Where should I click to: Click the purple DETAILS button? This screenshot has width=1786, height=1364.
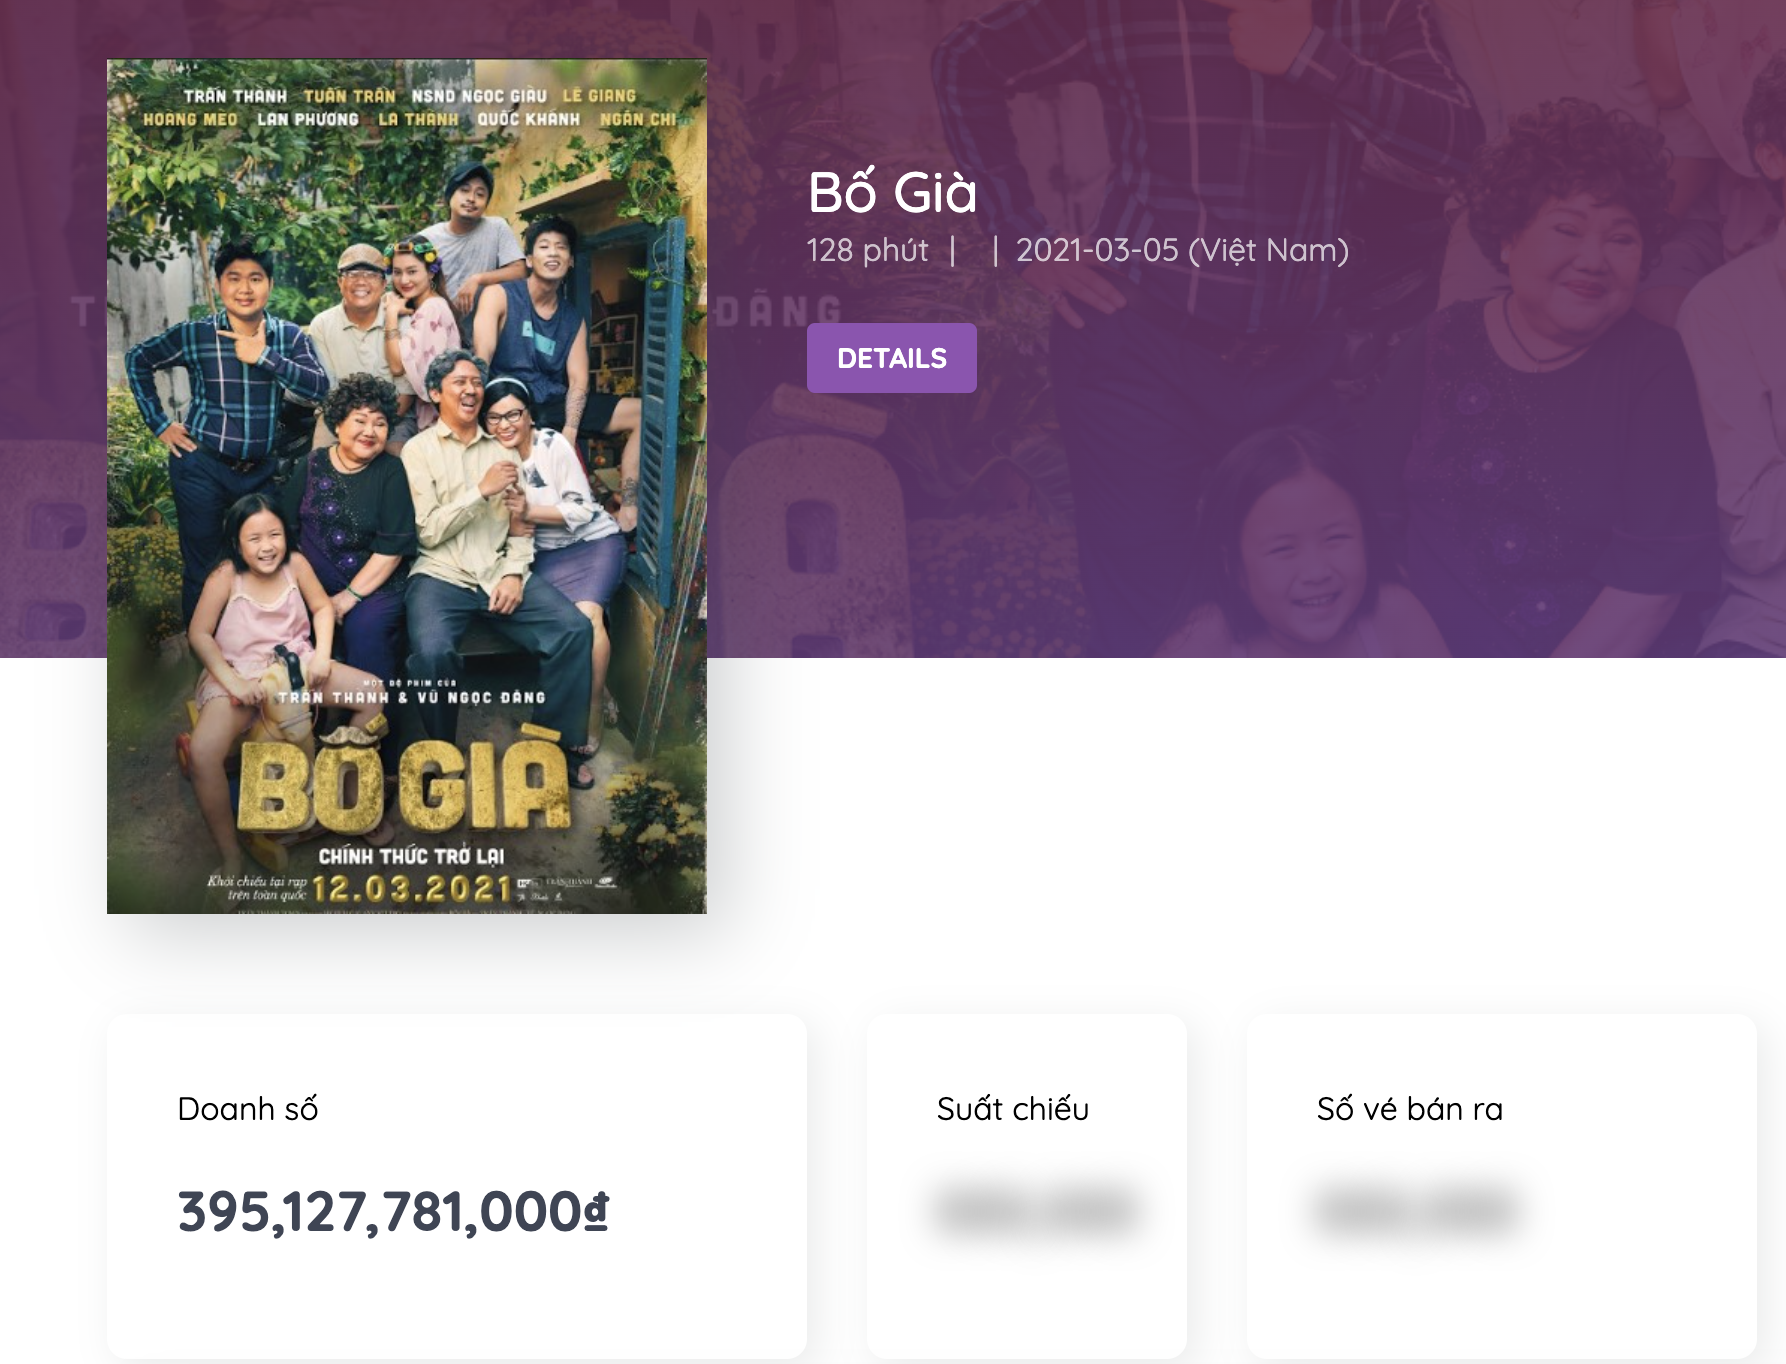(891, 358)
